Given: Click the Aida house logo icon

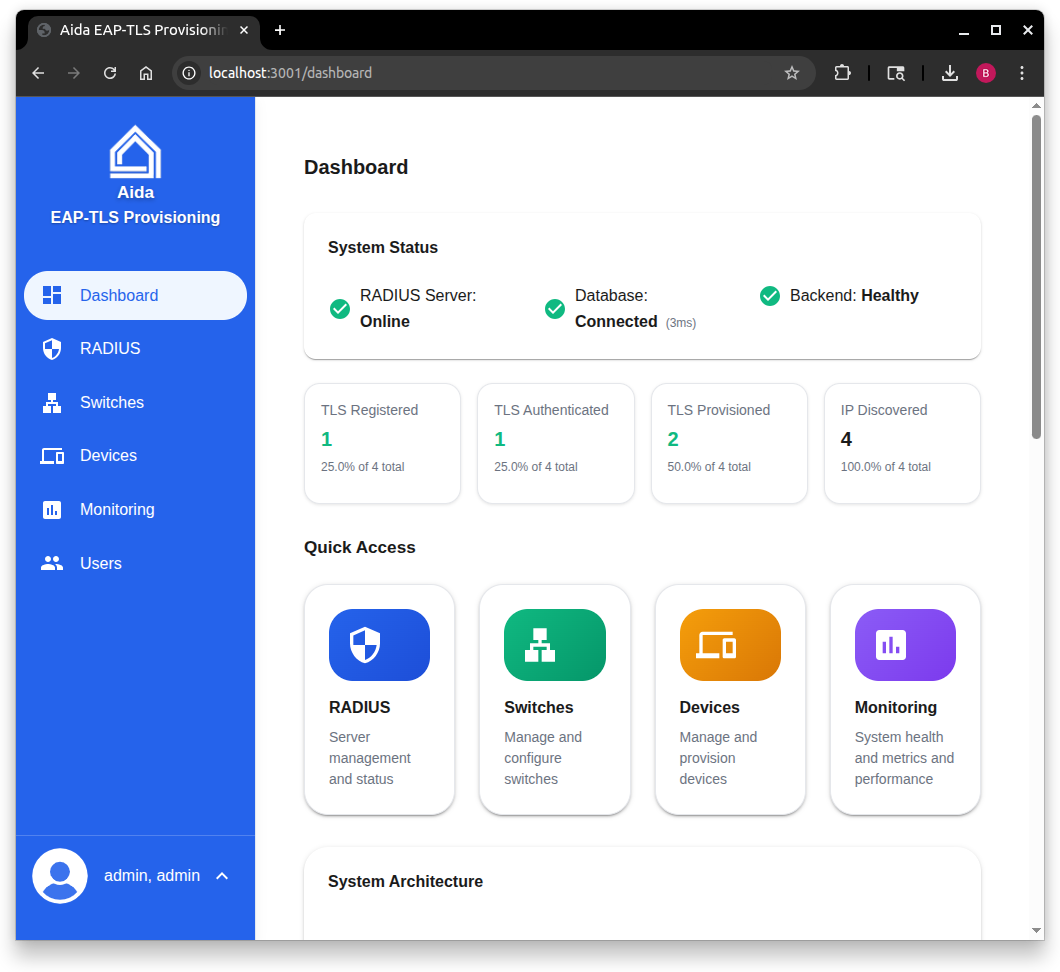Looking at the screenshot, I should (135, 152).
